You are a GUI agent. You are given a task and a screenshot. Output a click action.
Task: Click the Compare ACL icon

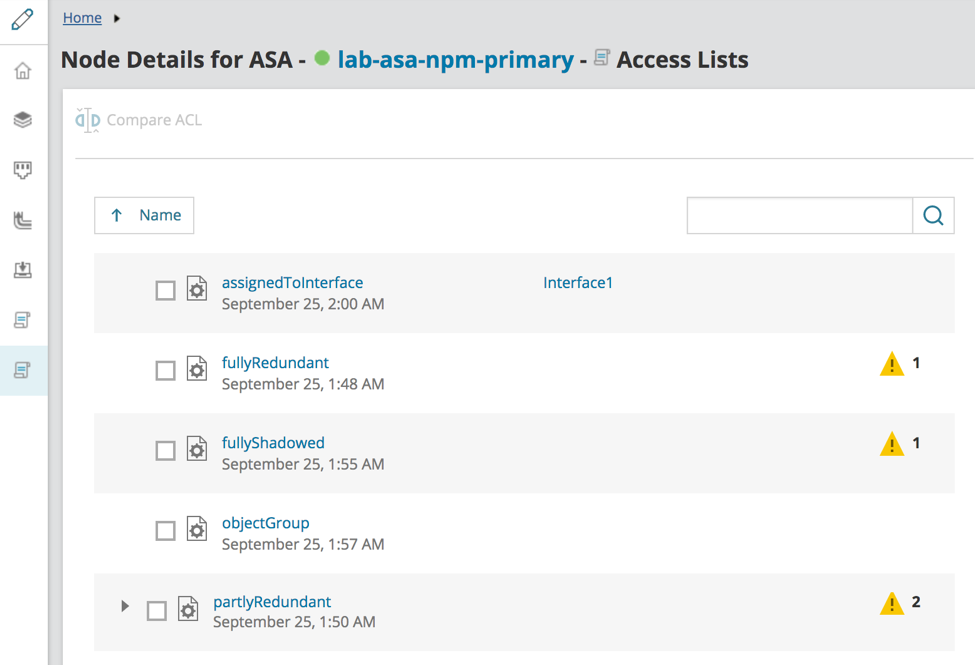coord(88,120)
